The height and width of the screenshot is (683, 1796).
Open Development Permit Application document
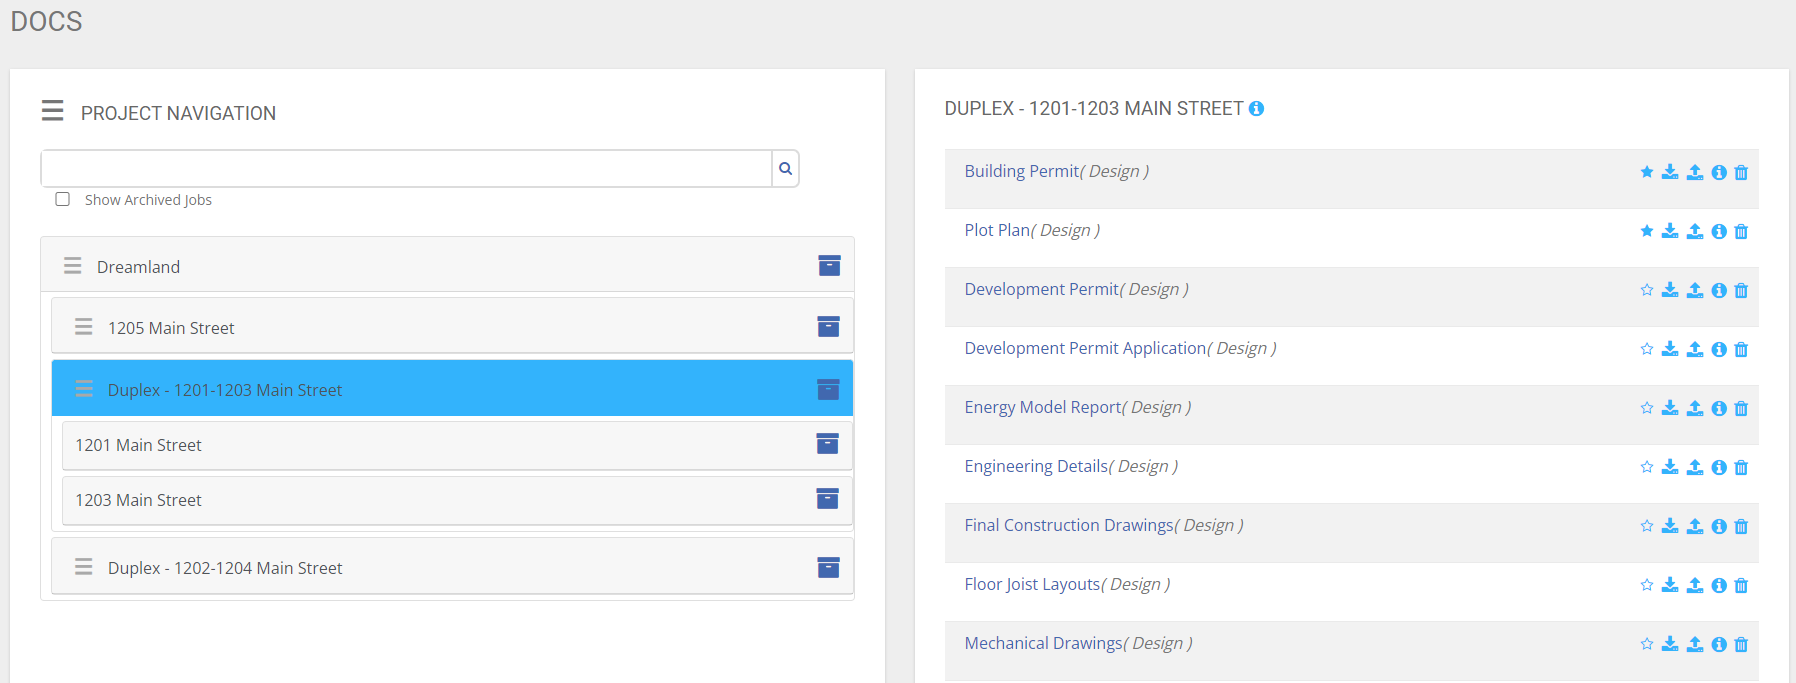[x=1085, y=348]
